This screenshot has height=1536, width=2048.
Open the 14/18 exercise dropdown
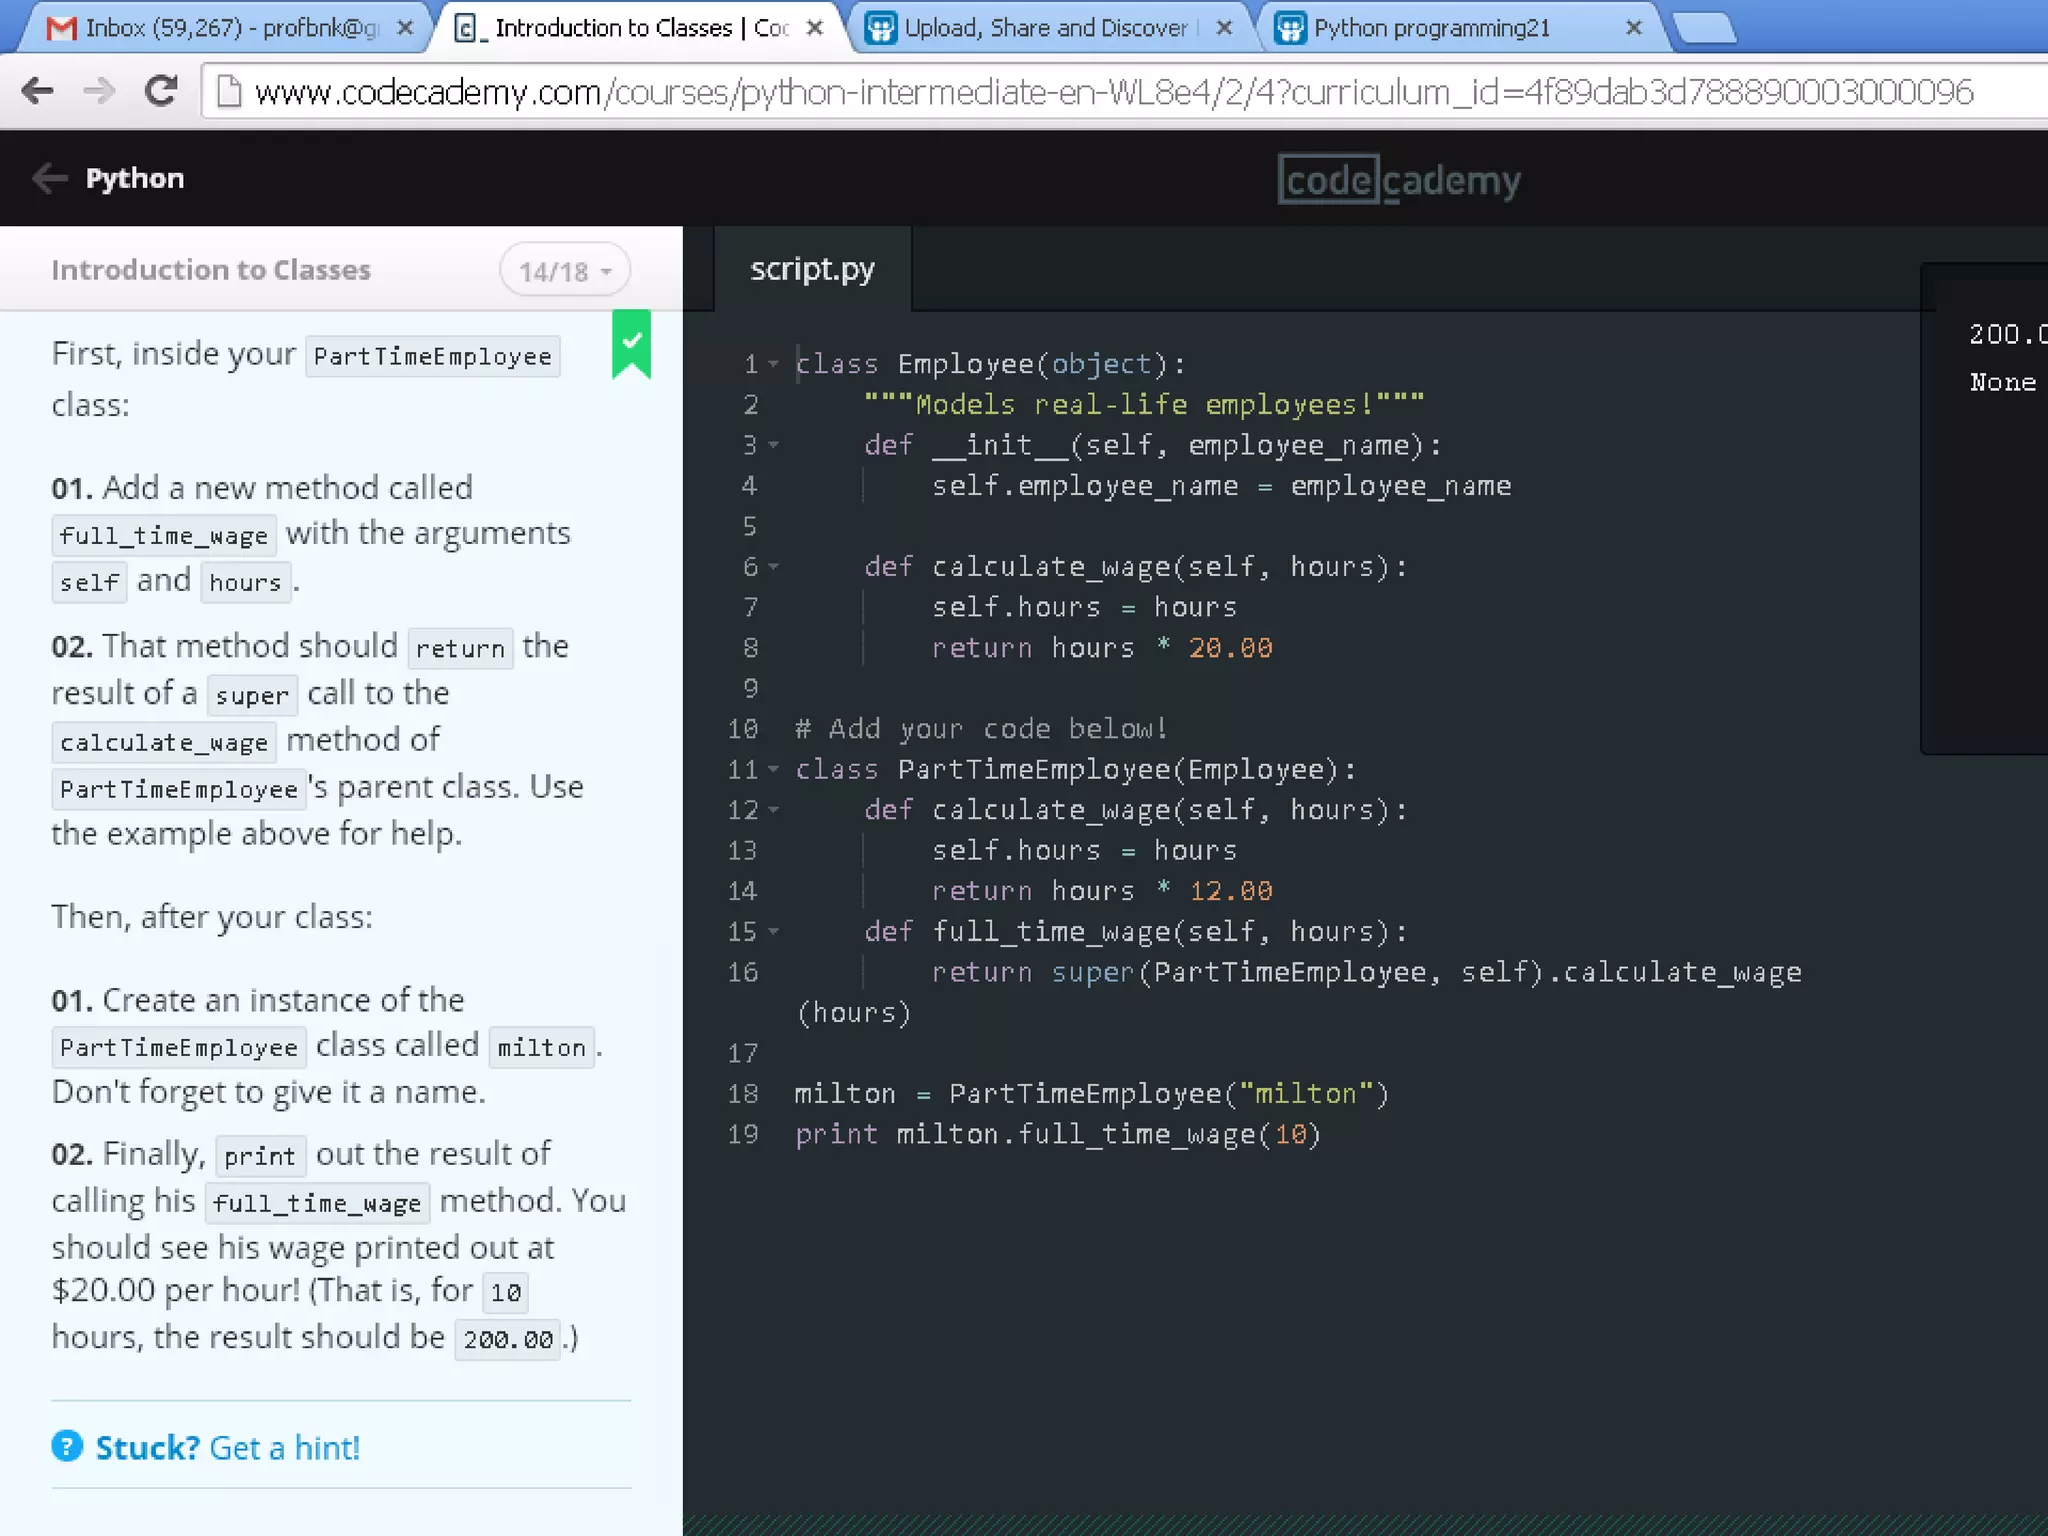(x=565, y=271)
